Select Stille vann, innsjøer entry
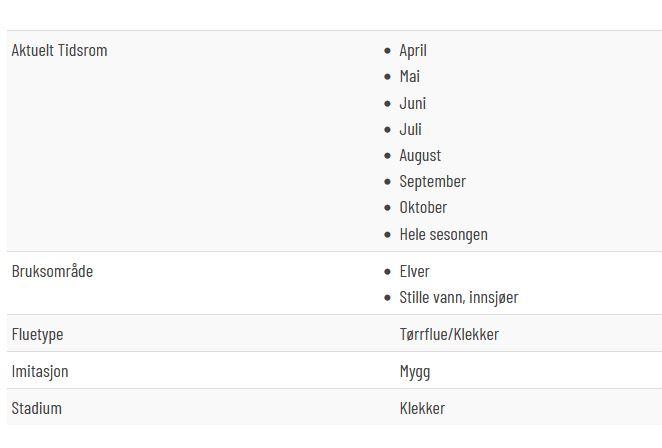 (459, 297)
